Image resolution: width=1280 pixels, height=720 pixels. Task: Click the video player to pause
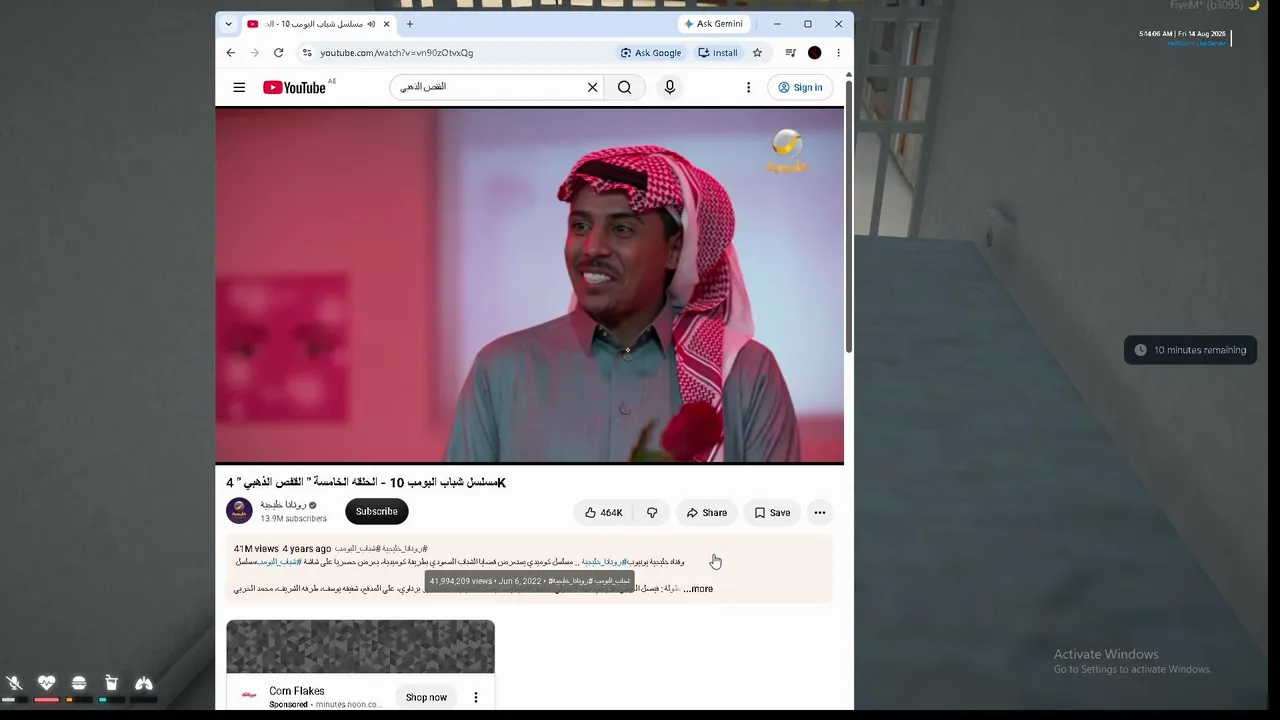(530, 286)
